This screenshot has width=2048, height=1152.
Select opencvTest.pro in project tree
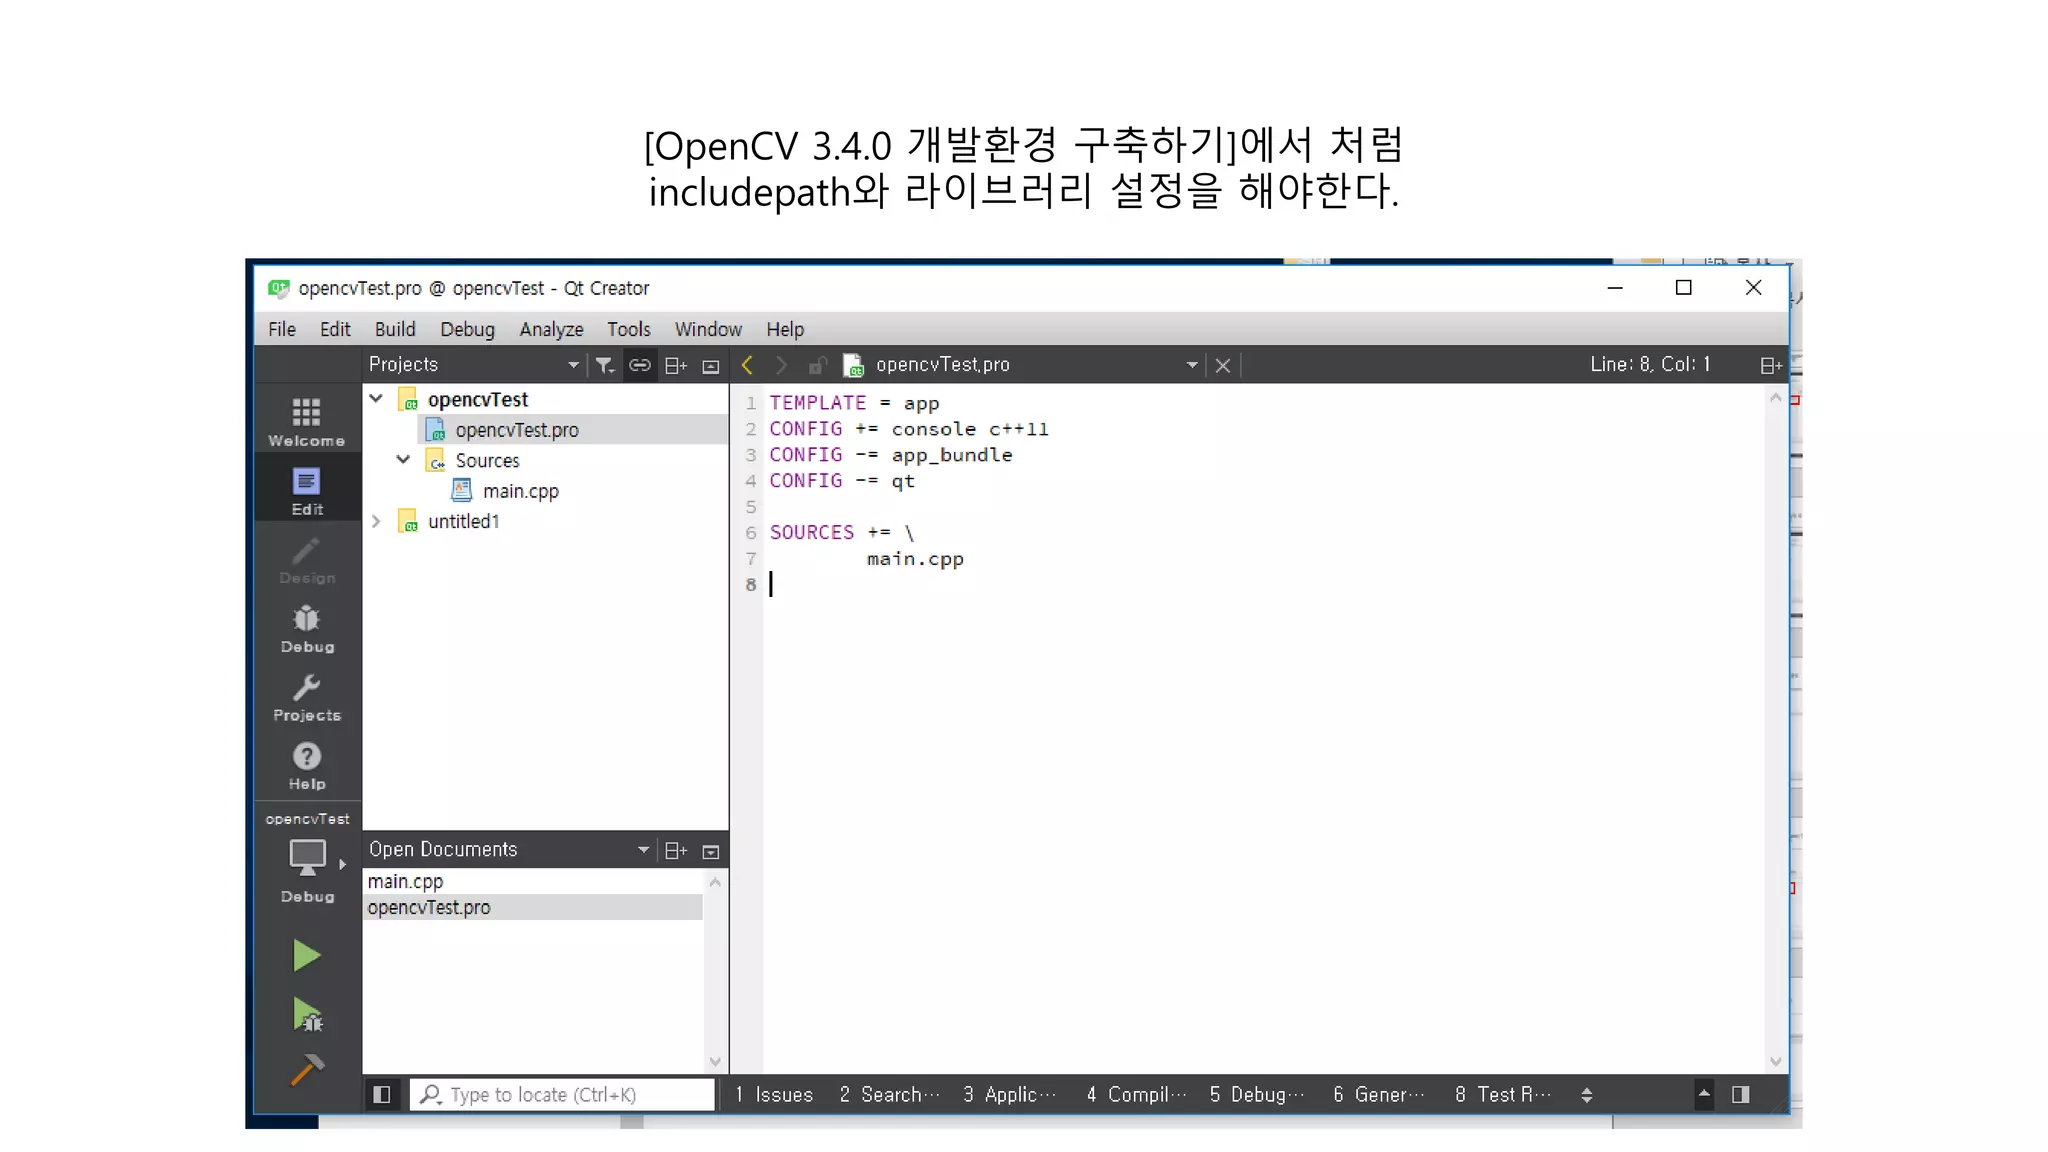pyautogui.click(x=517, y=430)
